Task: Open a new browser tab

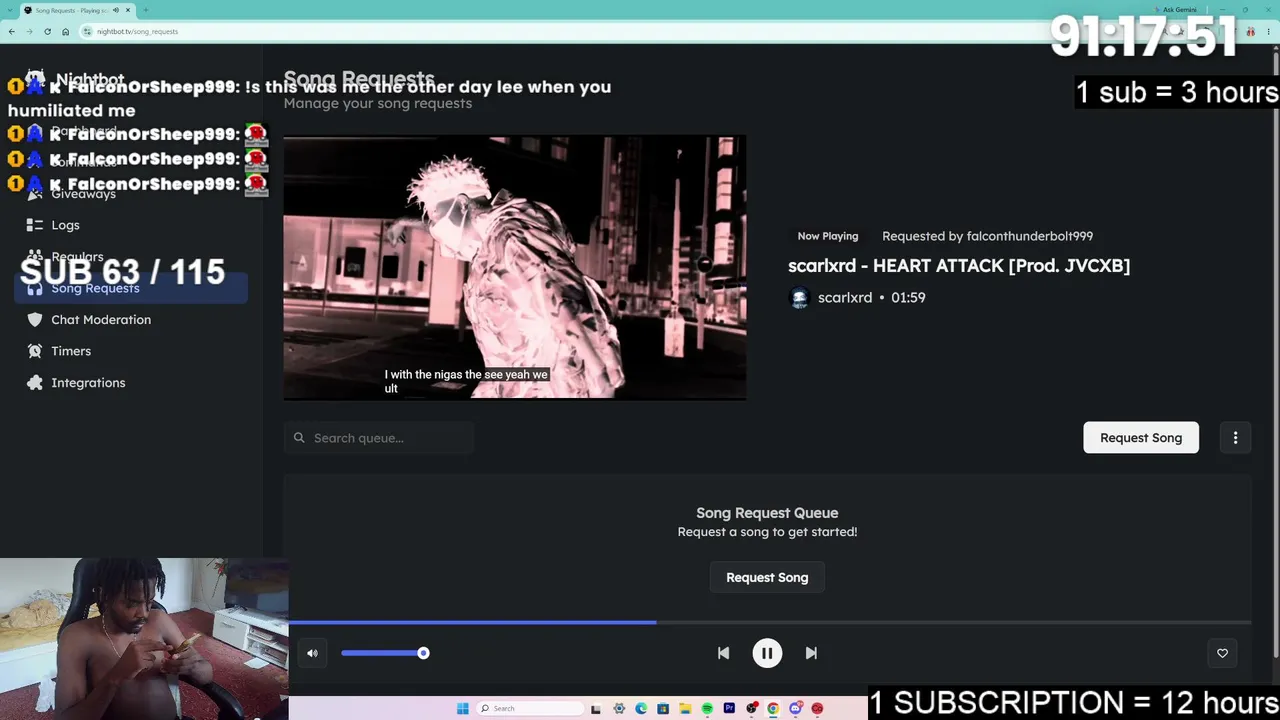Action: coord(145,10)
